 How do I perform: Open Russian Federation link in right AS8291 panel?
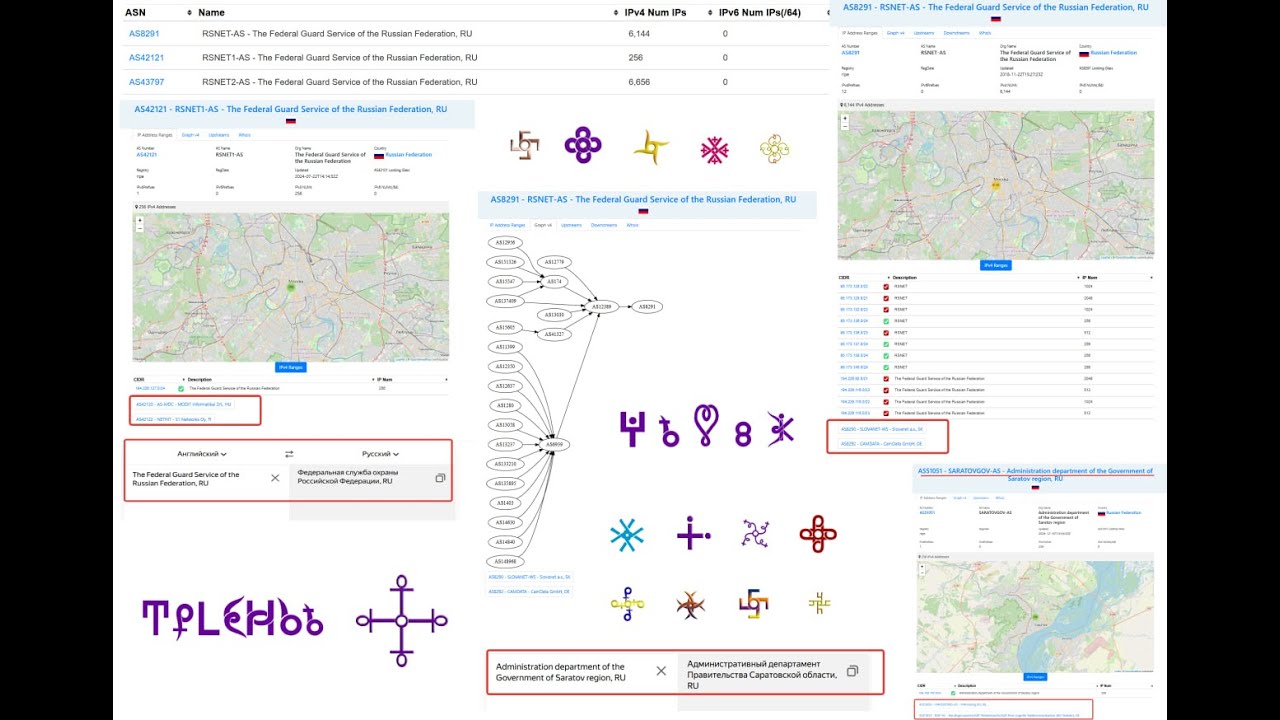[x=1113, y=53]
